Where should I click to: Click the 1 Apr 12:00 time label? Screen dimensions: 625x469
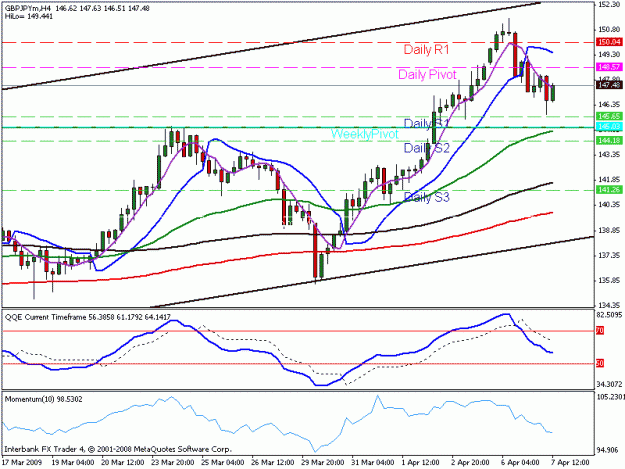pos(421,463)
